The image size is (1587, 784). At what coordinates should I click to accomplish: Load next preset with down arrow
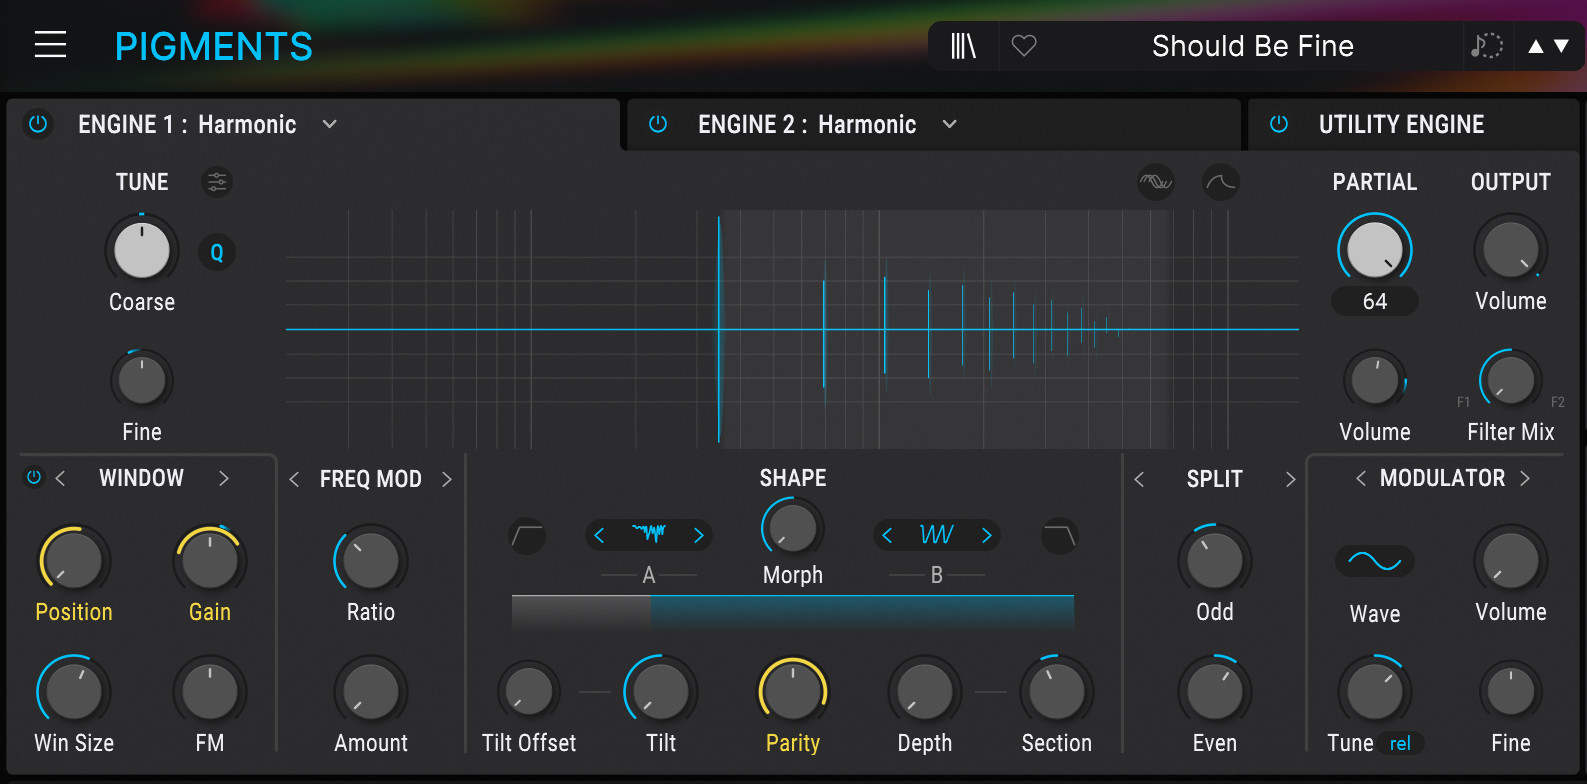click(1561, 46)
